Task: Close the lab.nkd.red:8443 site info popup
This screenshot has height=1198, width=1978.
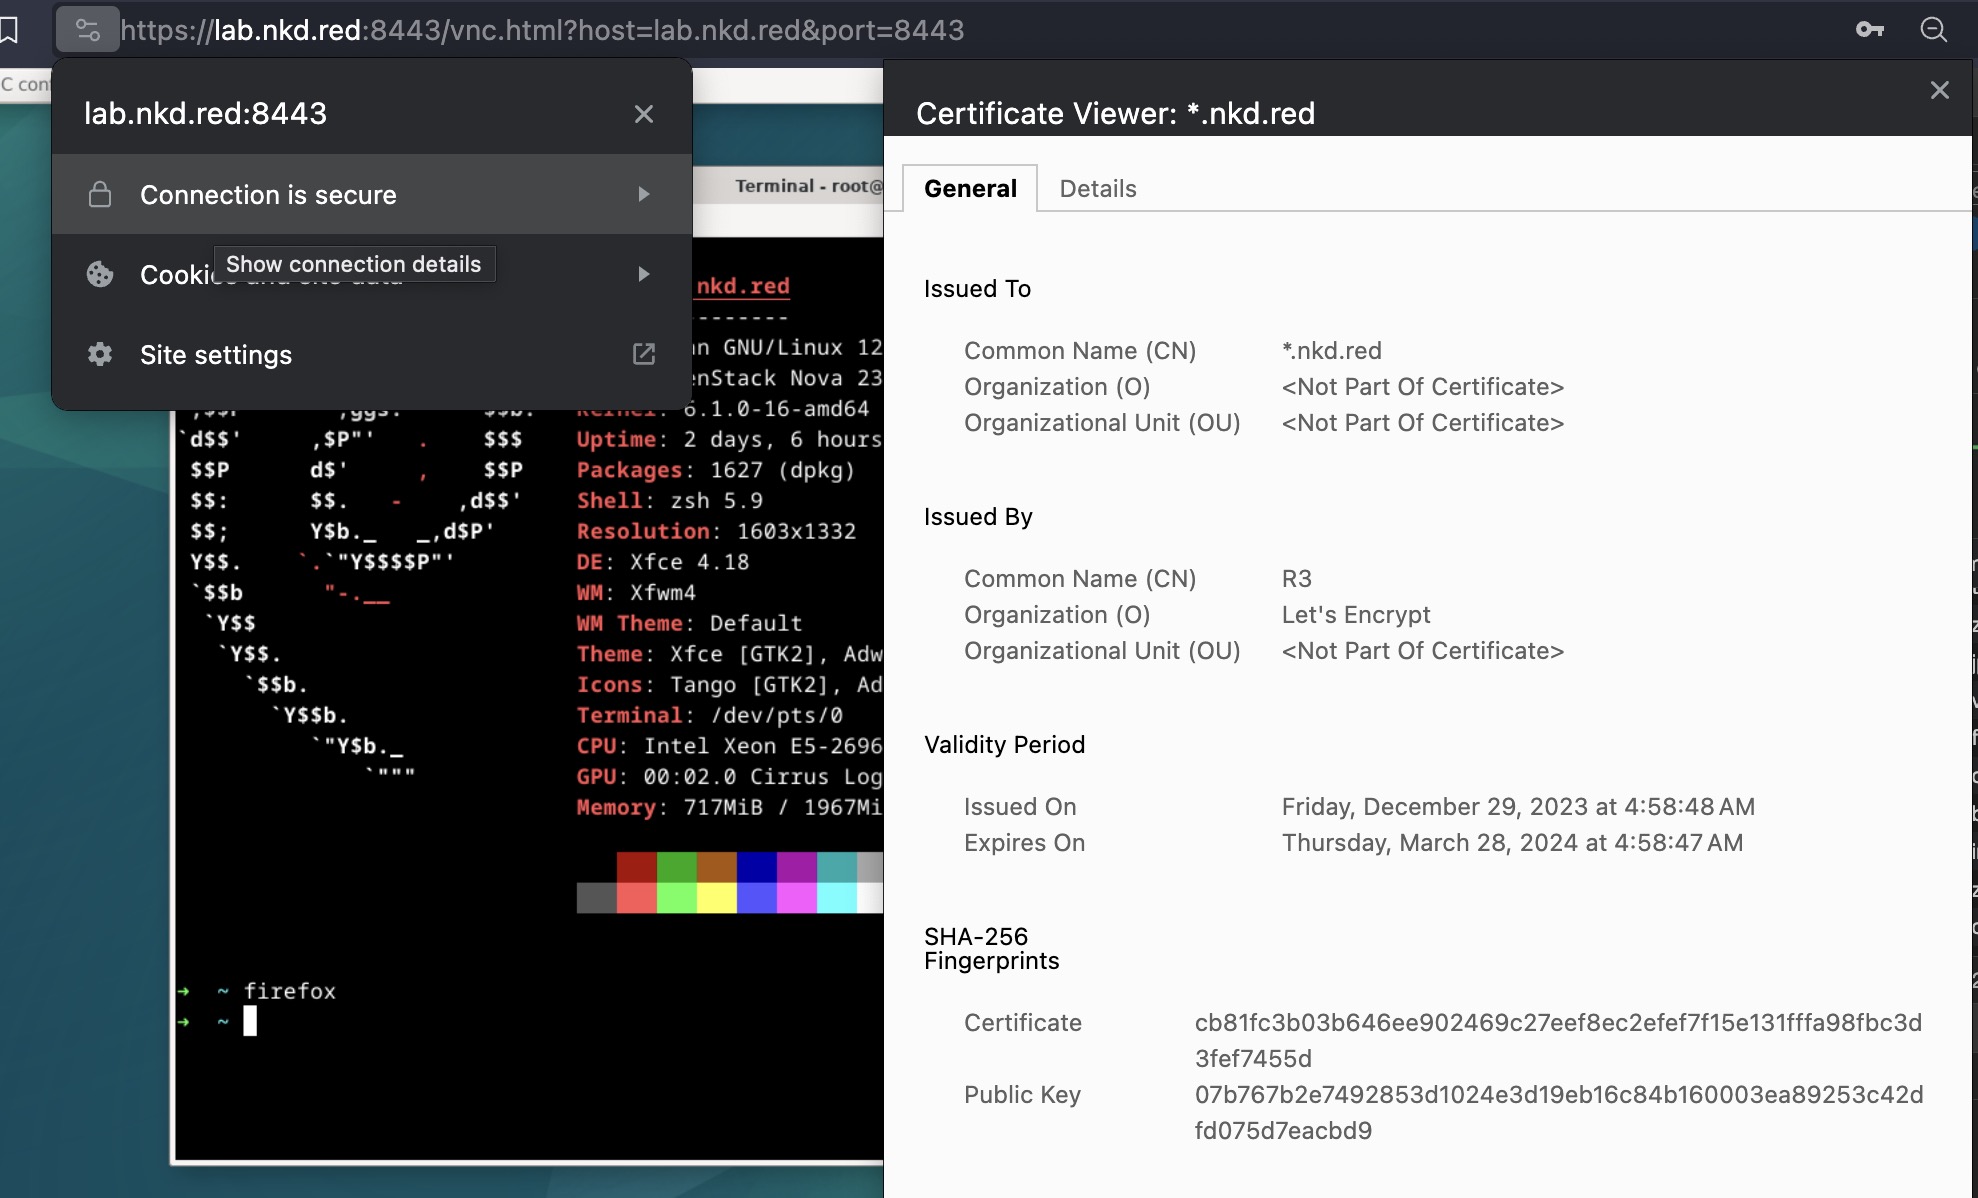Action: (x=644, y=114)
